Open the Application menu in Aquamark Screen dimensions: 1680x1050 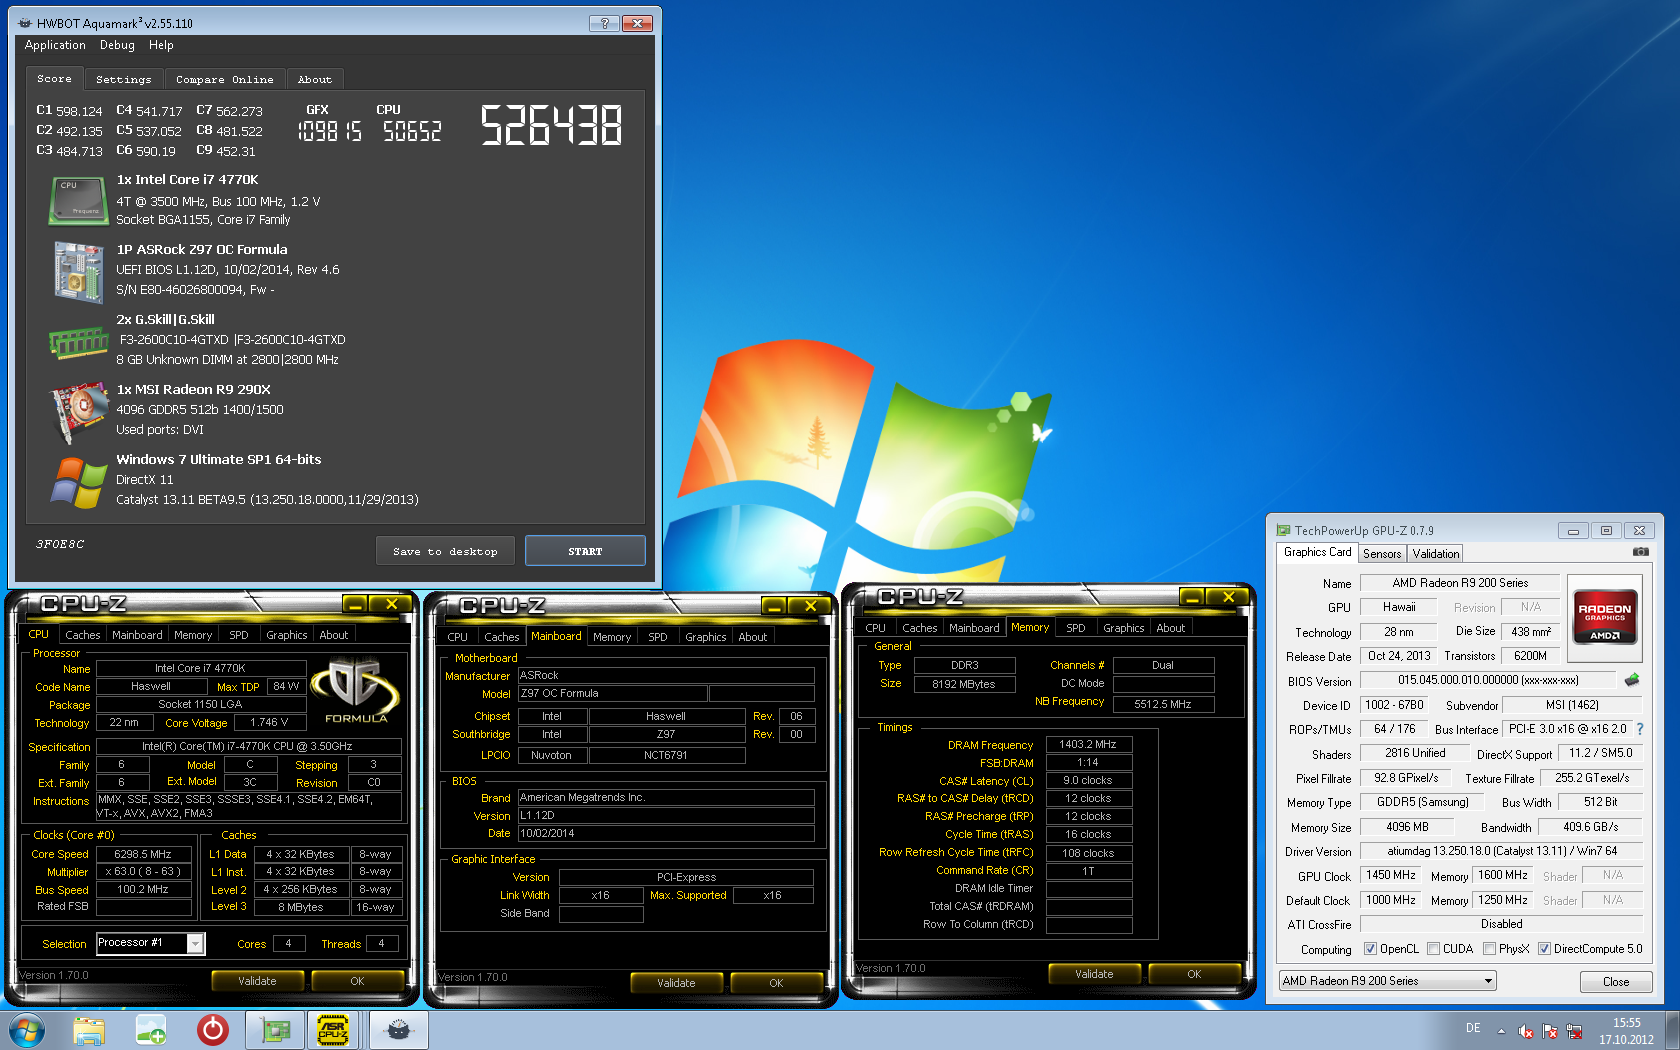pyautogui.click(x=55, y=45)
